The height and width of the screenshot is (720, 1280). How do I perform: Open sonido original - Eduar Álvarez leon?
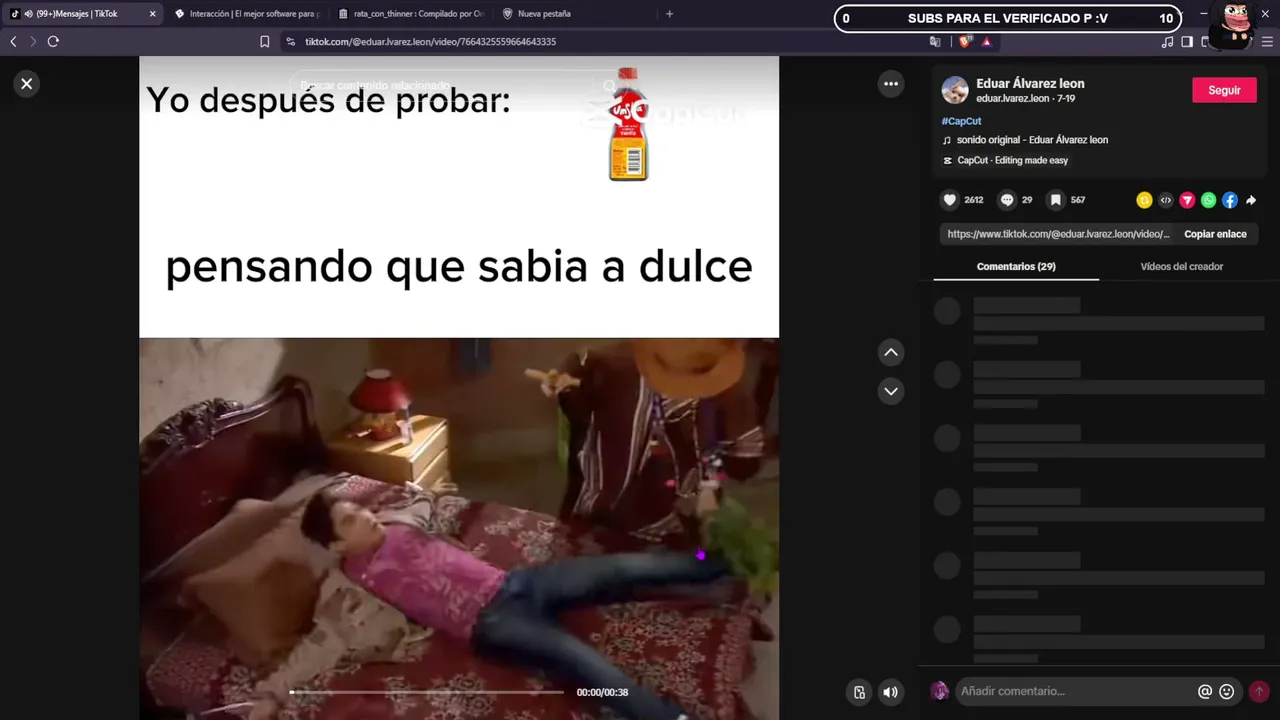pos(1032,140)
